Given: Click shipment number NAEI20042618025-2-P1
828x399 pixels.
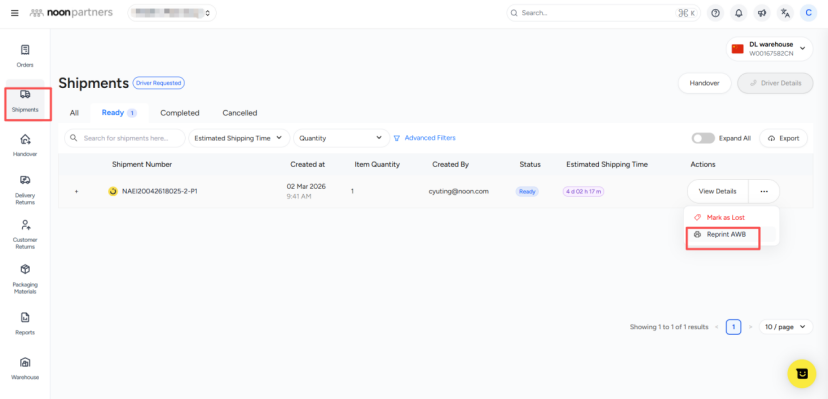Looking at the screenshot, I should (159, 192).
